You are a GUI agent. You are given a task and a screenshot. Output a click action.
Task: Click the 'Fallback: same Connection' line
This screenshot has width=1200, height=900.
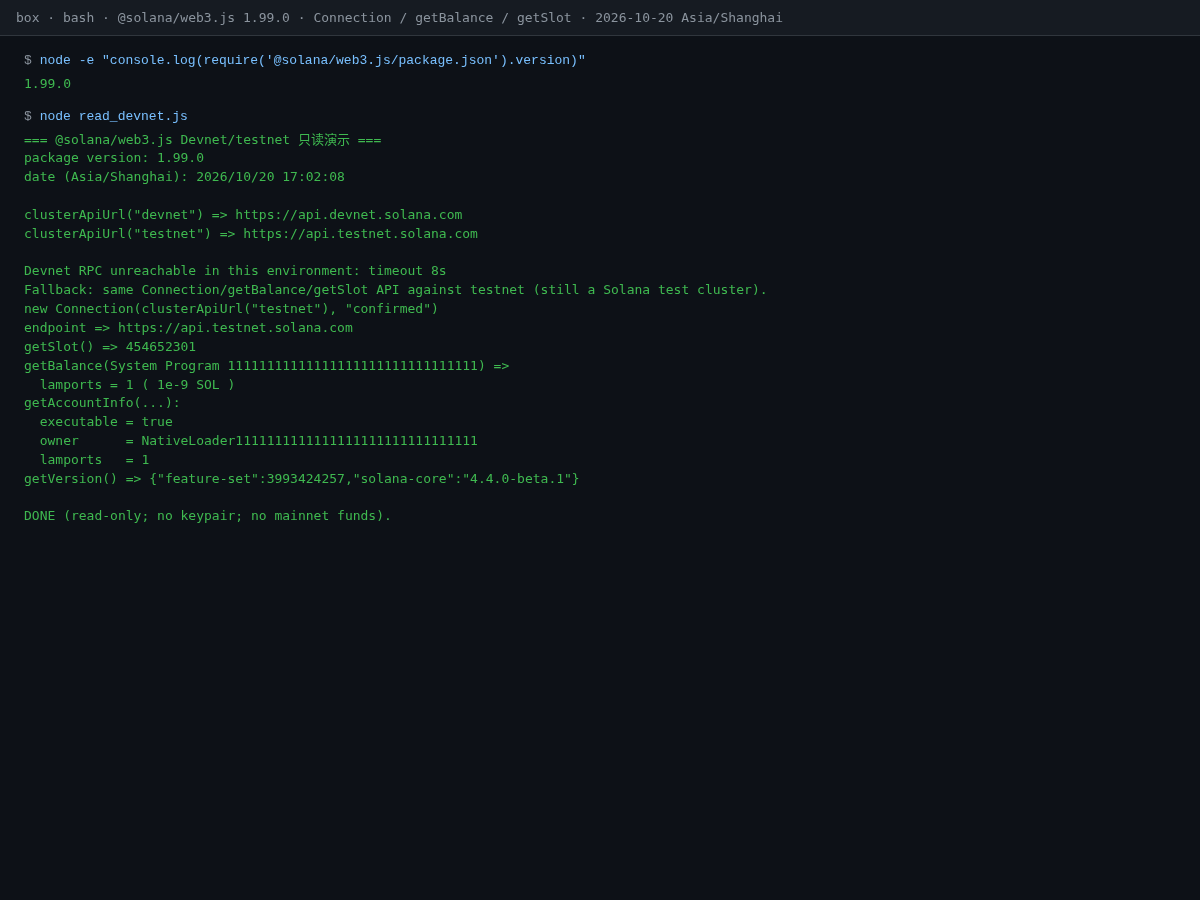pyautogui.click(x=396, y=290)
